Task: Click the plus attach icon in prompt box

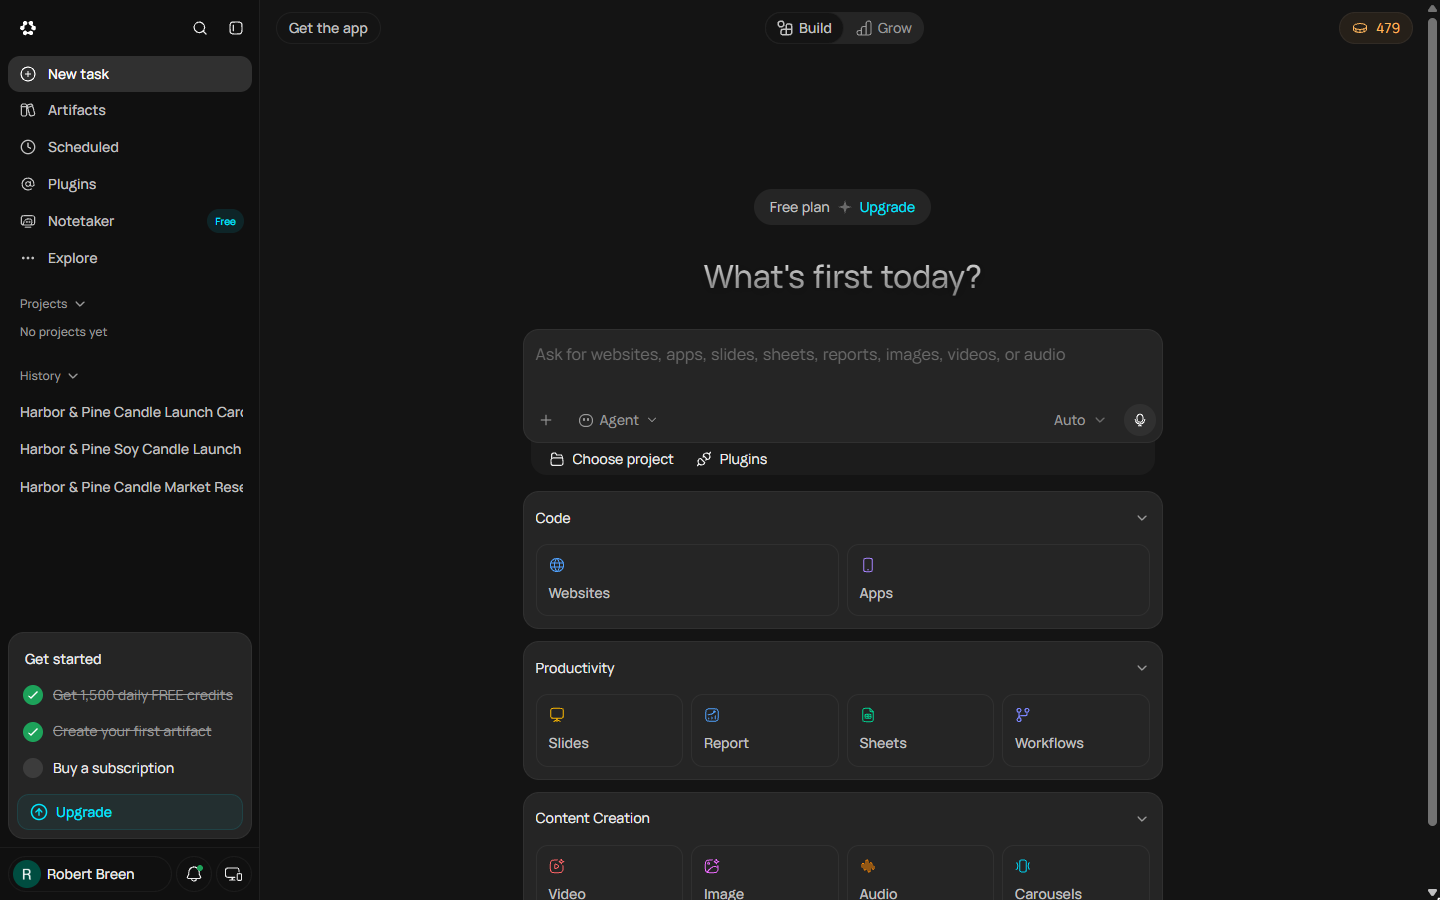Action: coord(546,420)
